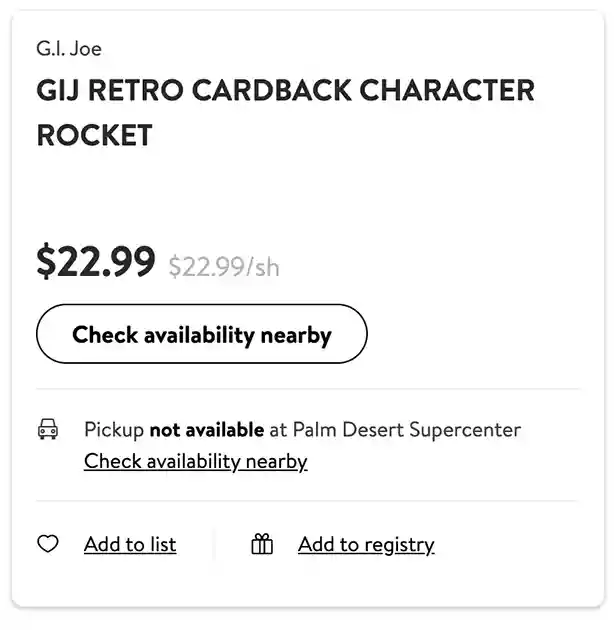Click the bold $22.99 price
This screenshot has width=614, height=630.
[96, 262]
